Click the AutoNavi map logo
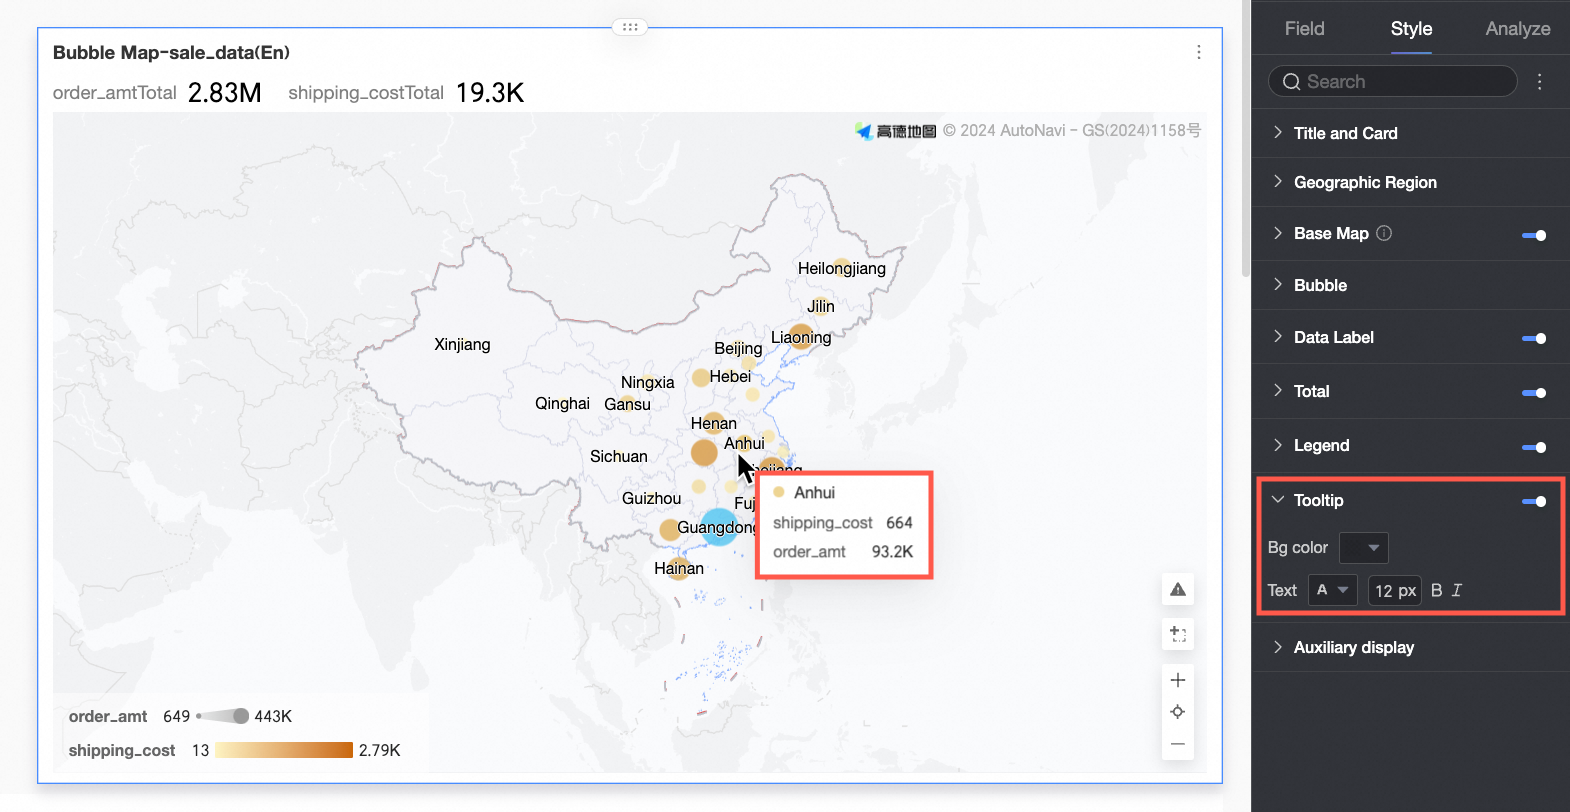The image size is (1570, 812). (x=896, y=131)
